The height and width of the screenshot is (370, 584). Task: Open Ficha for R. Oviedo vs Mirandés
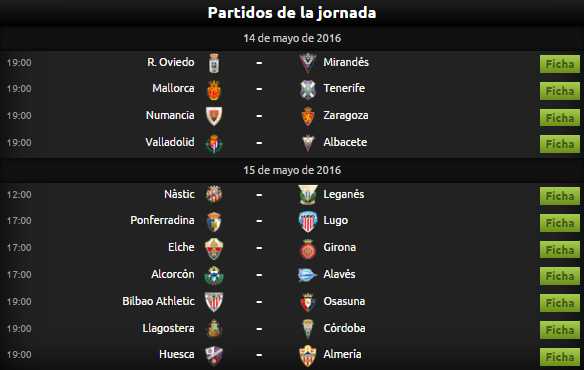pos(560,64)
